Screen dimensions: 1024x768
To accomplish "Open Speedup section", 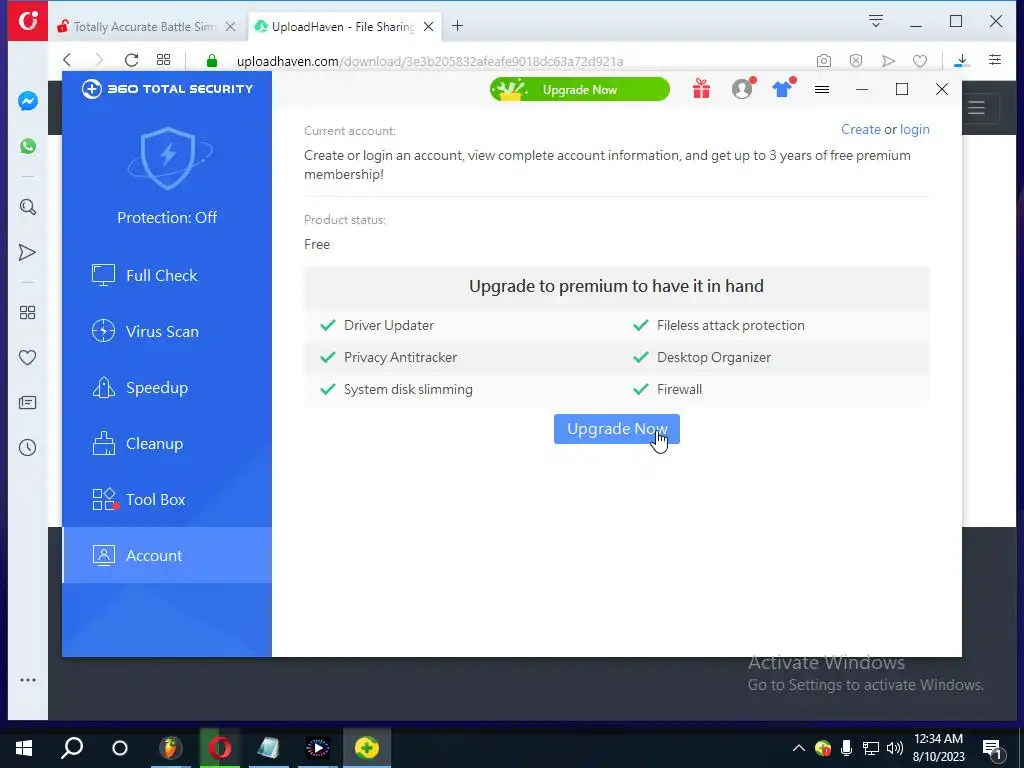I will tap(167, 388).
